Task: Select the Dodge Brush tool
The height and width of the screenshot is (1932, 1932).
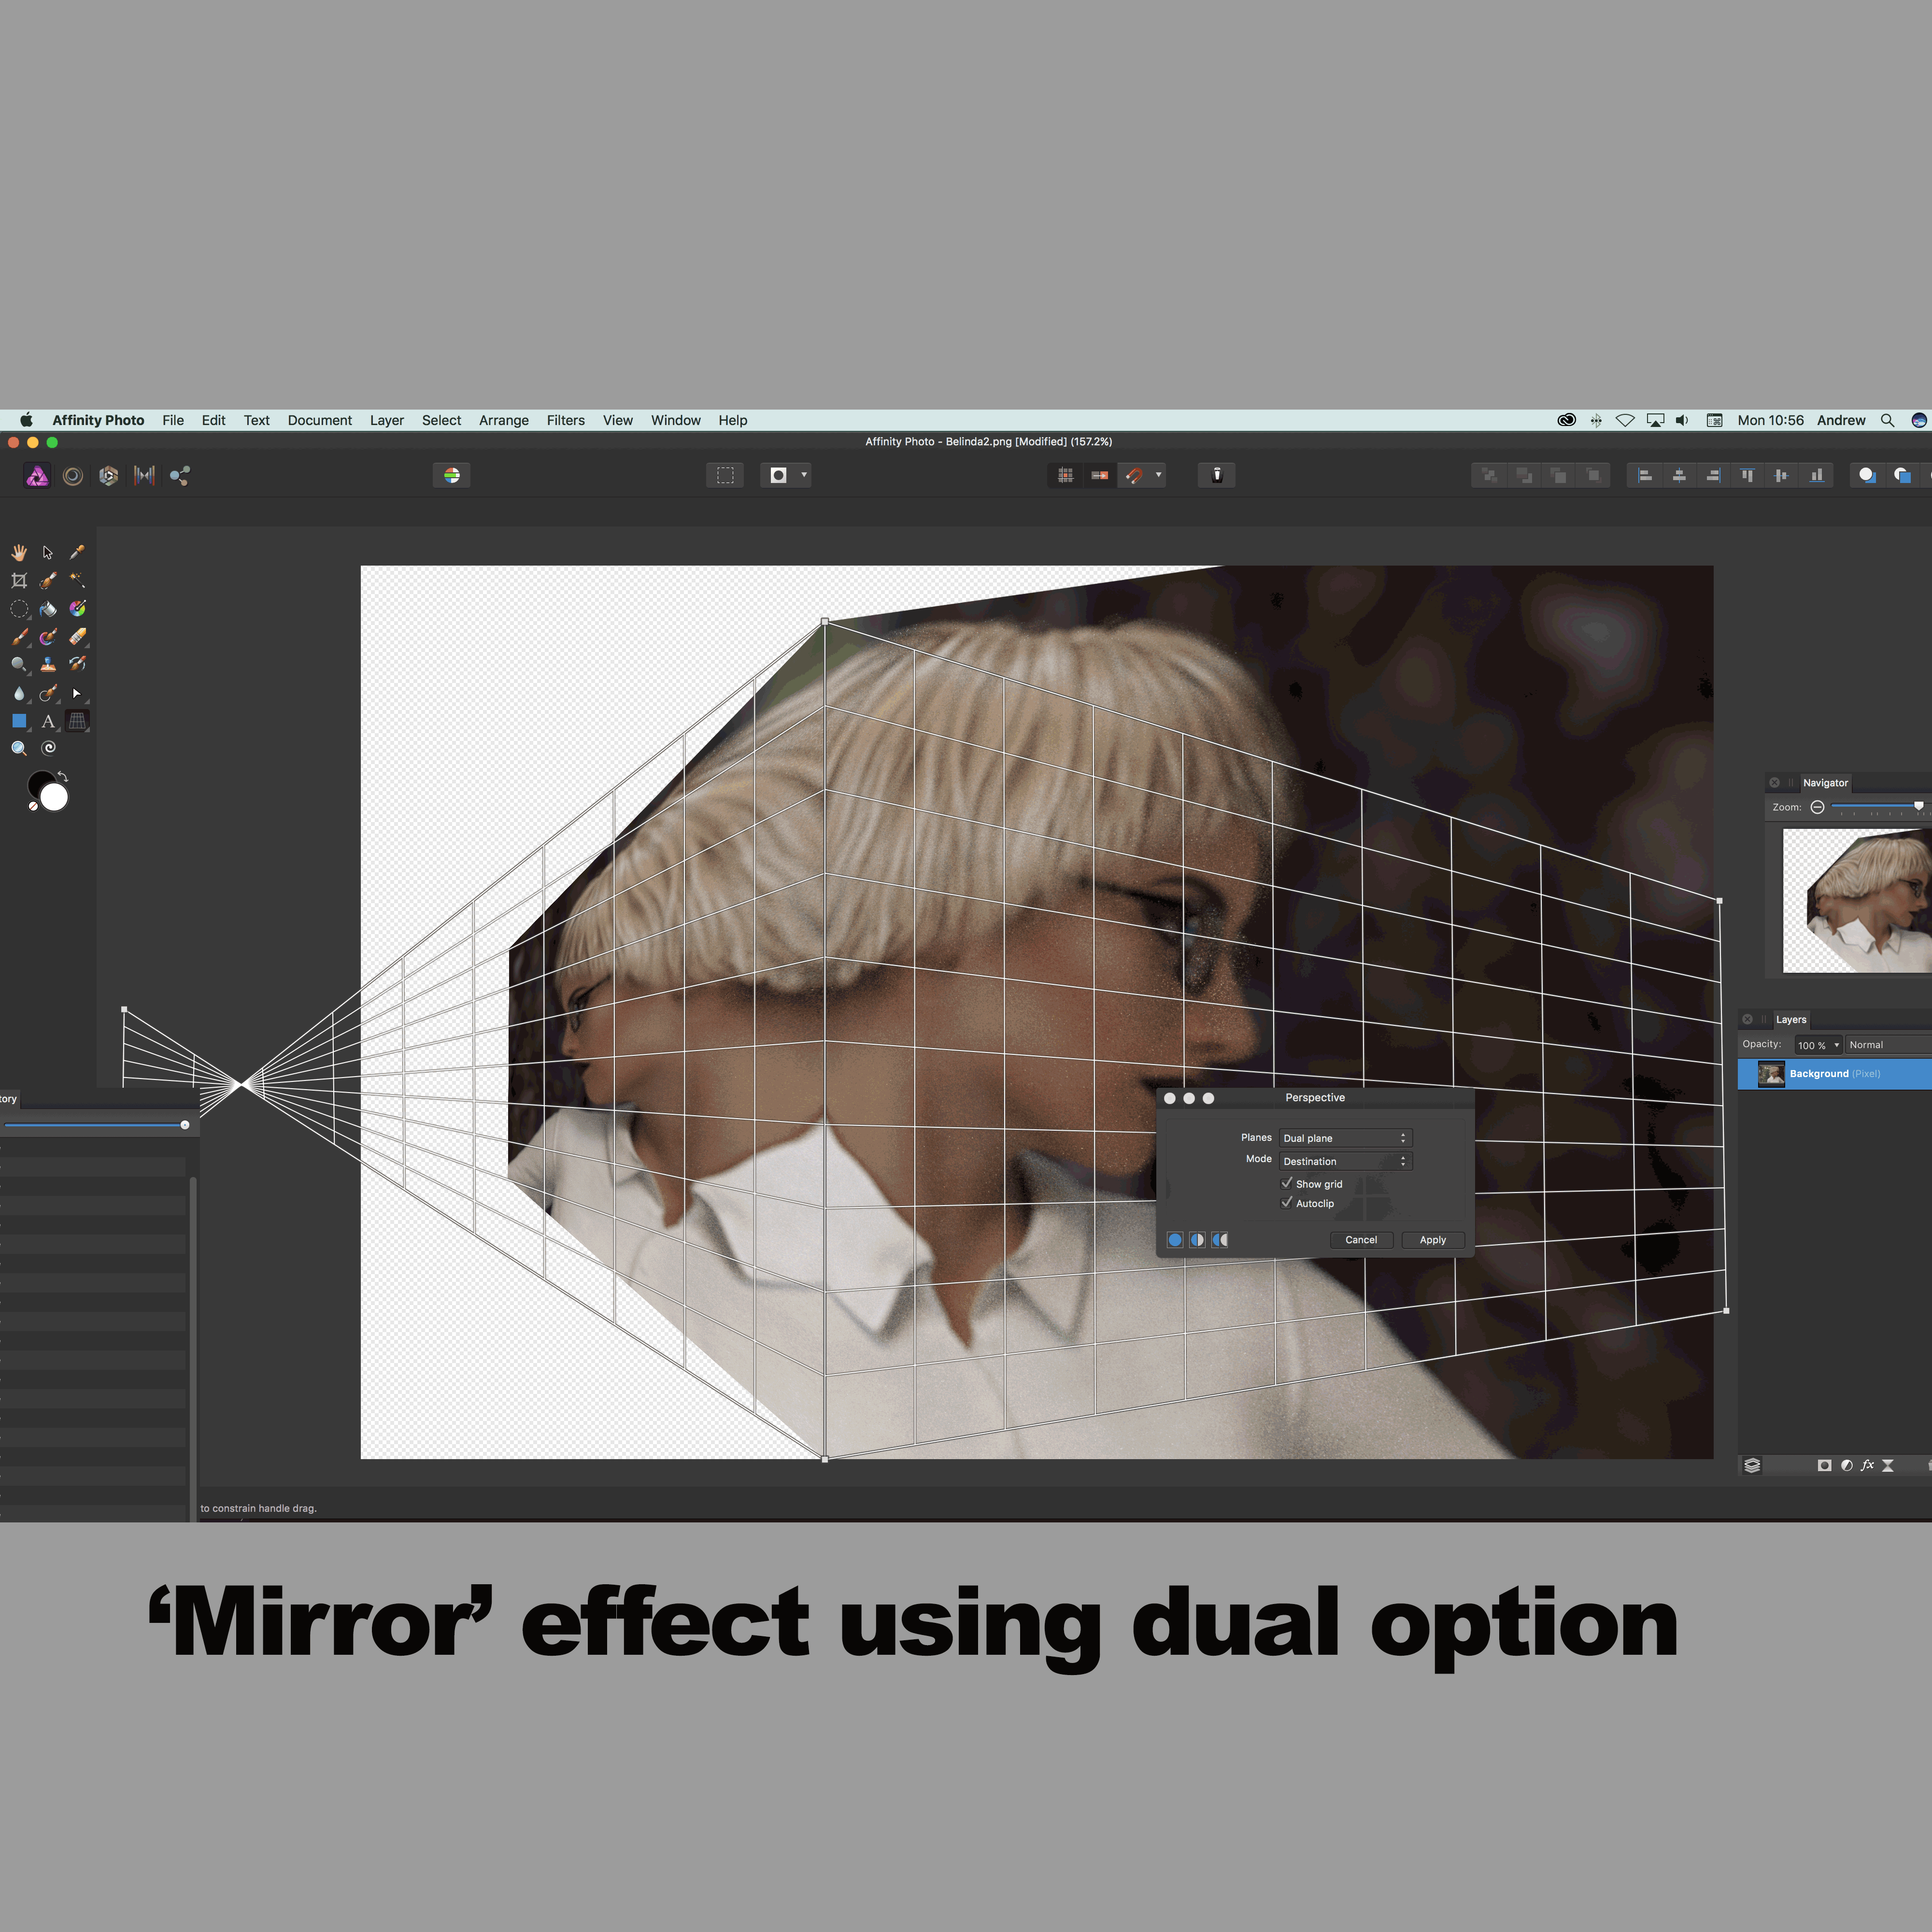Action: tap(19, 664)
